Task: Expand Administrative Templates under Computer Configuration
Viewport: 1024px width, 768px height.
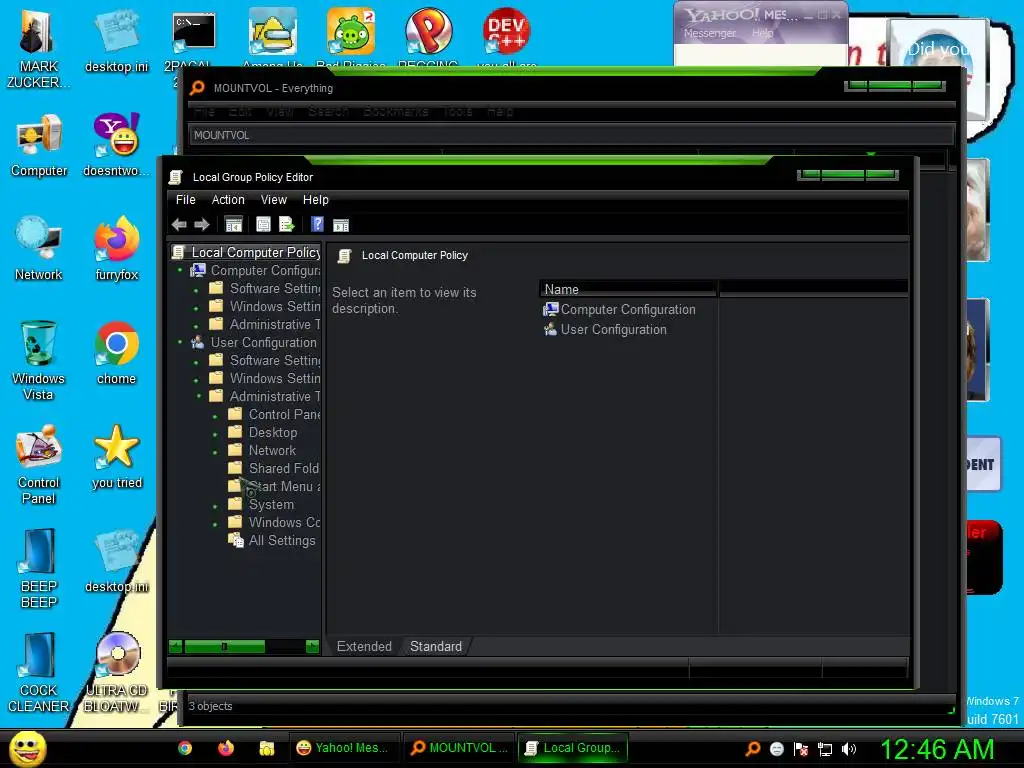Action: 196,325
